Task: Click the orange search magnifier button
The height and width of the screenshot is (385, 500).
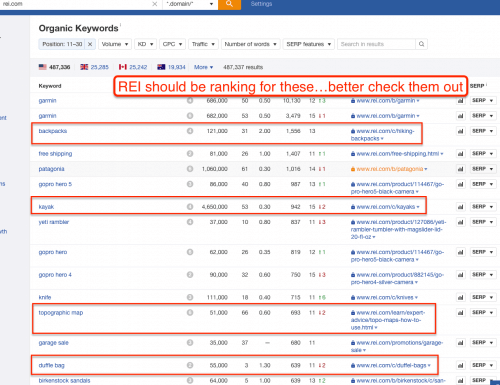Action: pyautogui.click(x=229, y=4)
